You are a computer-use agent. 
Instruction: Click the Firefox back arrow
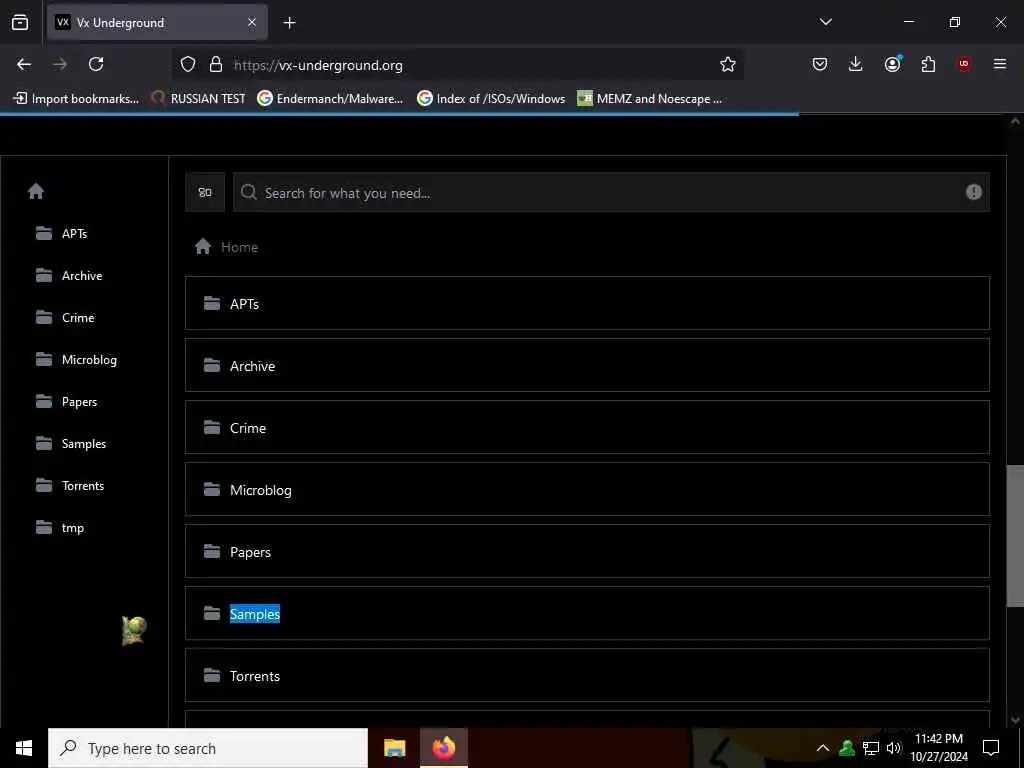pyautogui.click(x=24, y=64)
